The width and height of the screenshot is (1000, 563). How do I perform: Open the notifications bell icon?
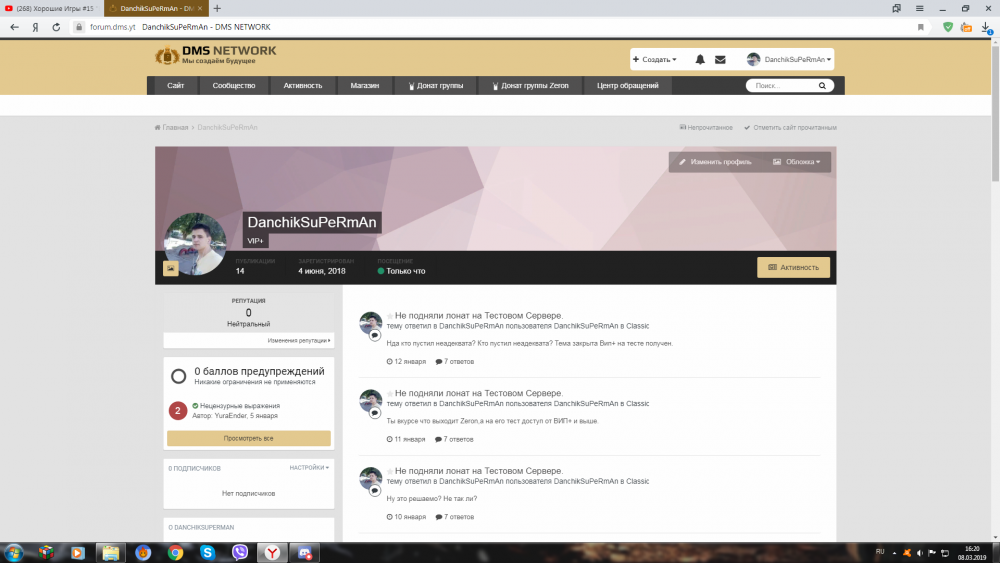click(700, 60)
